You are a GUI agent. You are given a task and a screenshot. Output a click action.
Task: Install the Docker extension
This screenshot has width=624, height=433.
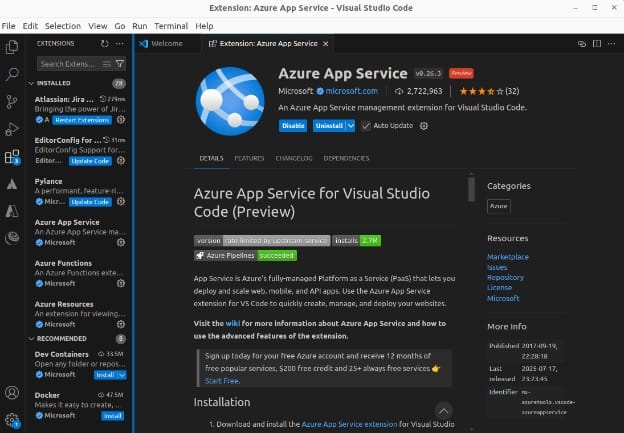pyautogui.click(x=113, y=416)
